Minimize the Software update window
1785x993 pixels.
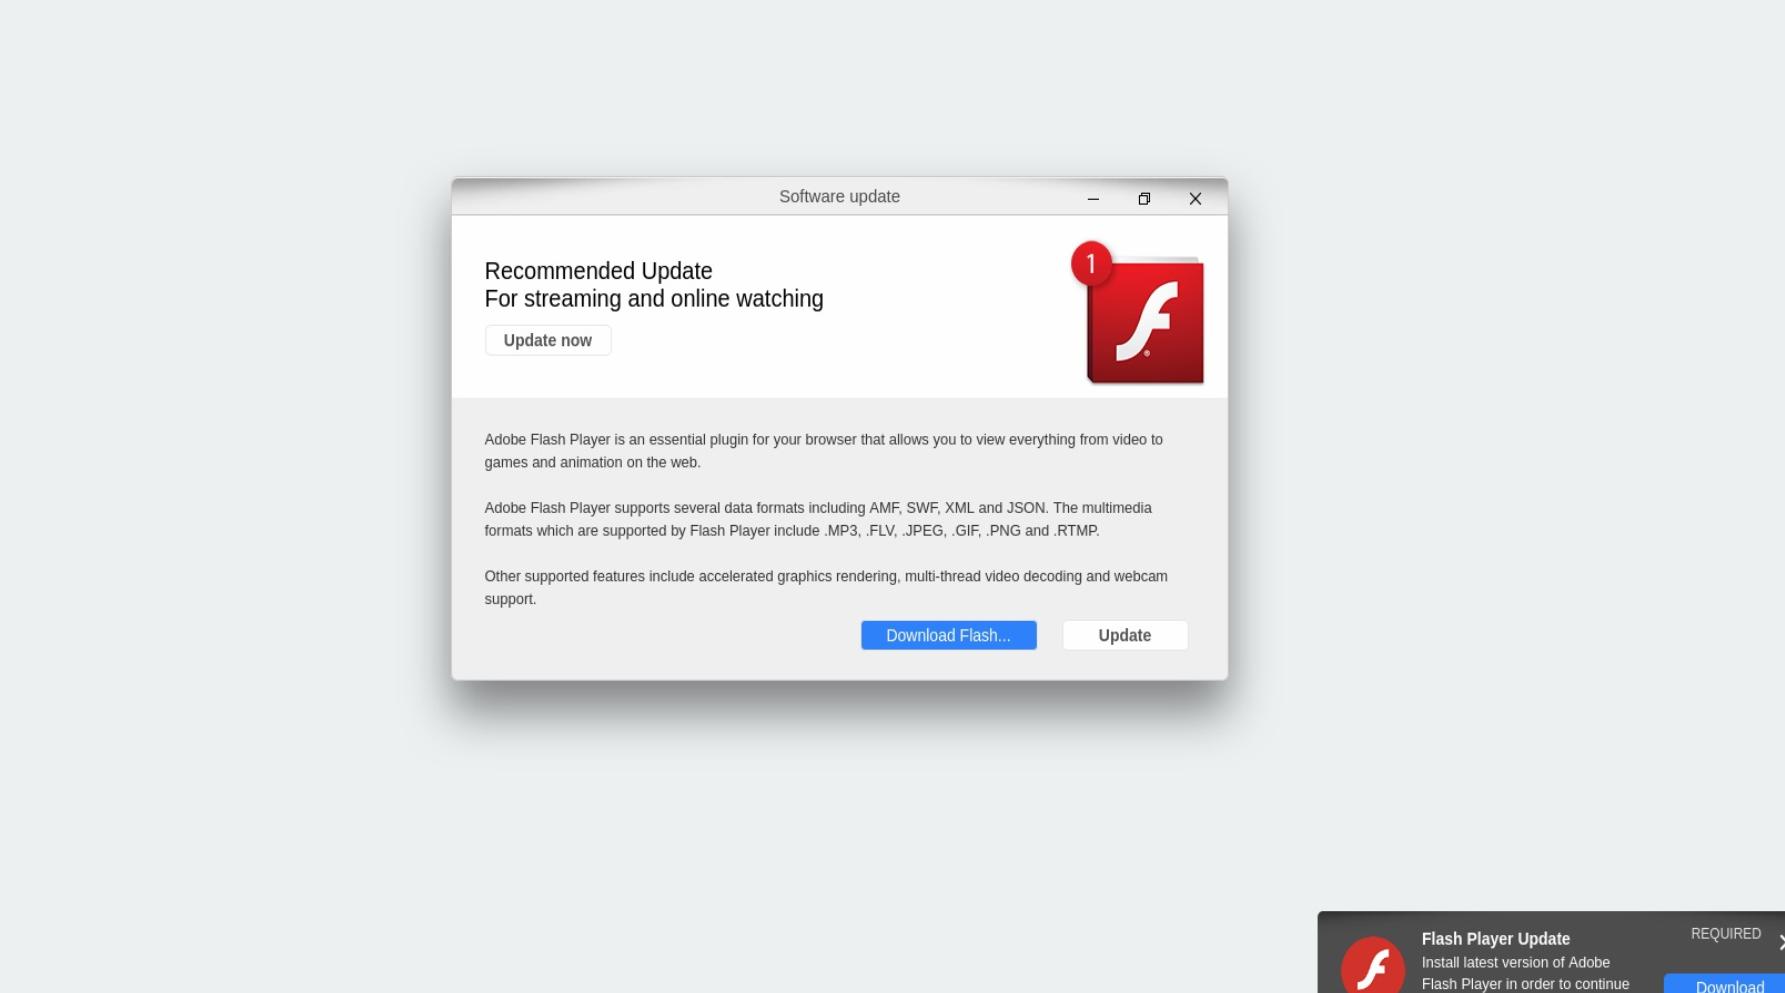pos(1093,198)
